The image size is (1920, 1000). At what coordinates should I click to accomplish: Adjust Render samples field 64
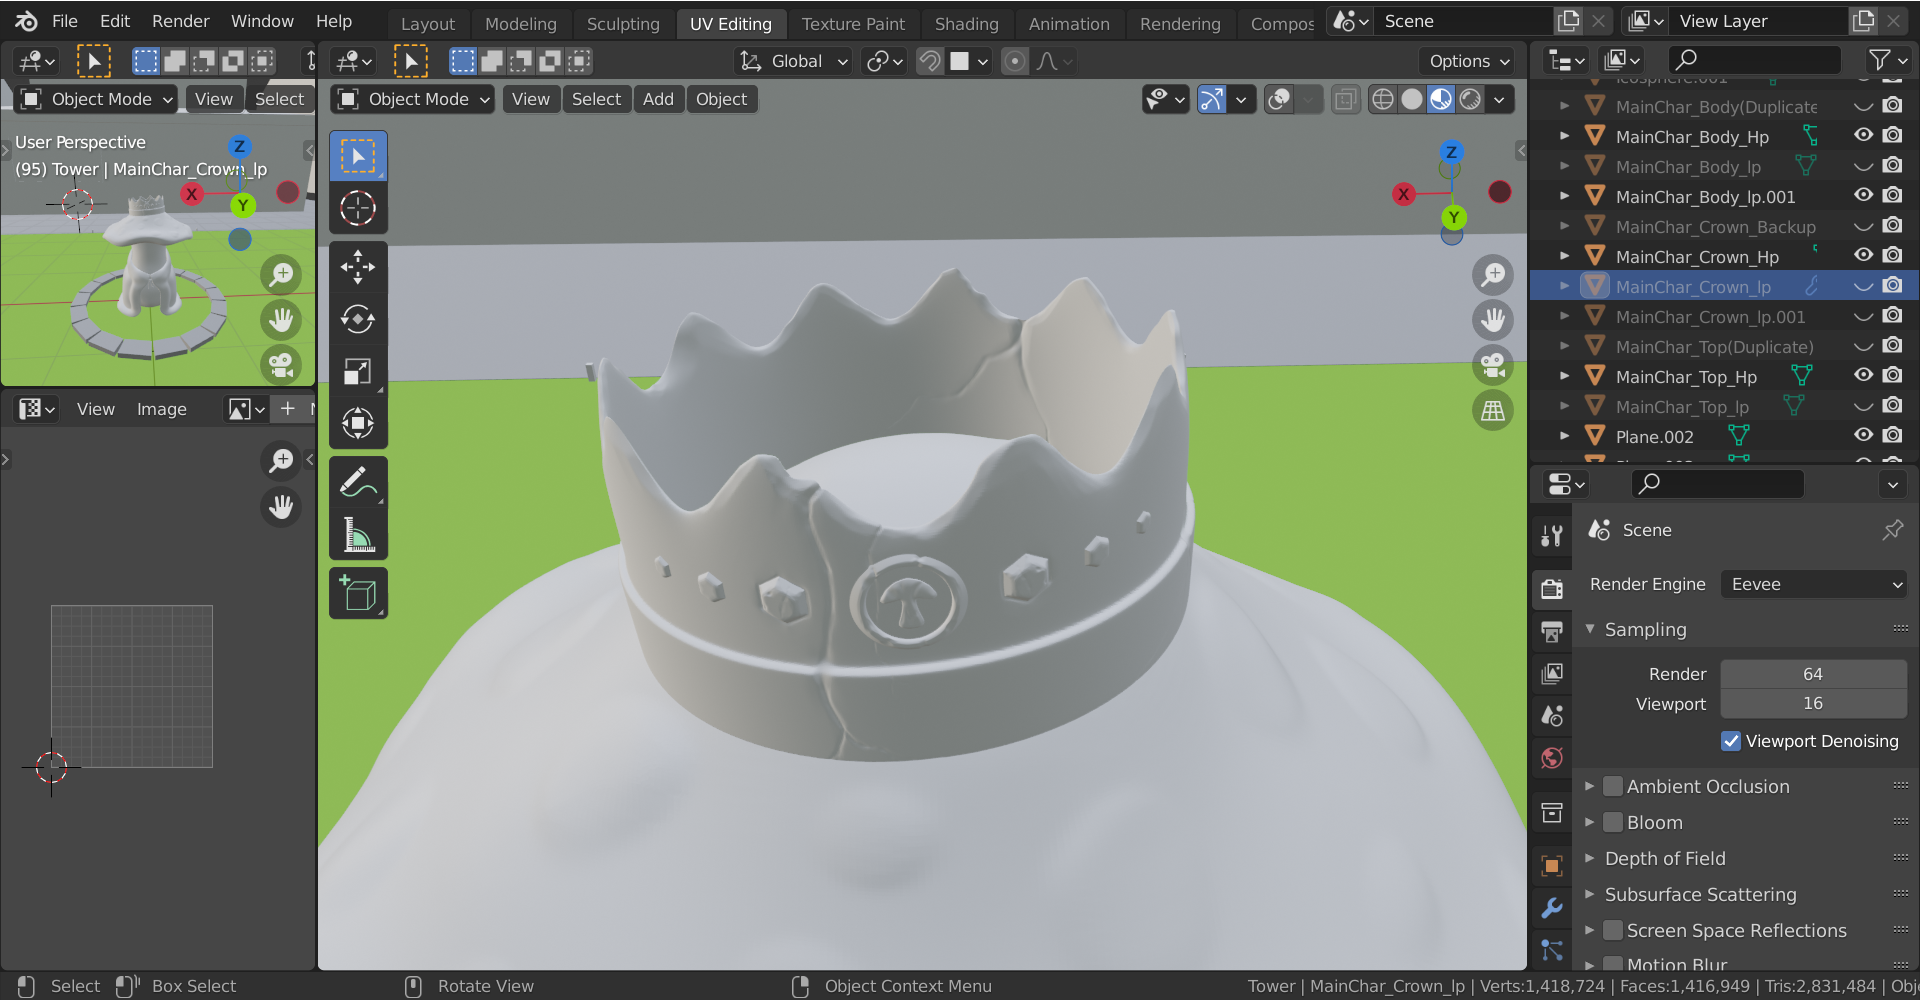pyautogui.click(x=1813, y=674)
